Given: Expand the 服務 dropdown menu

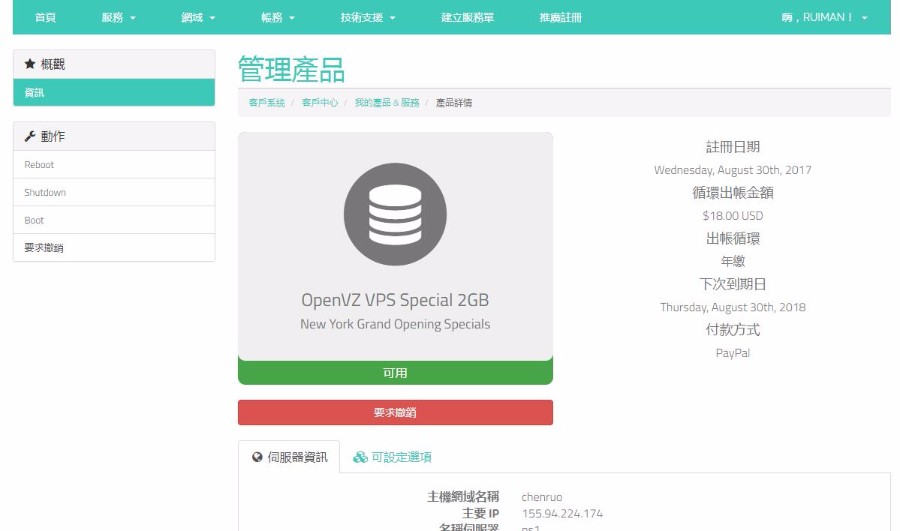Looking at the screenshot, I should tap(118, 17).
